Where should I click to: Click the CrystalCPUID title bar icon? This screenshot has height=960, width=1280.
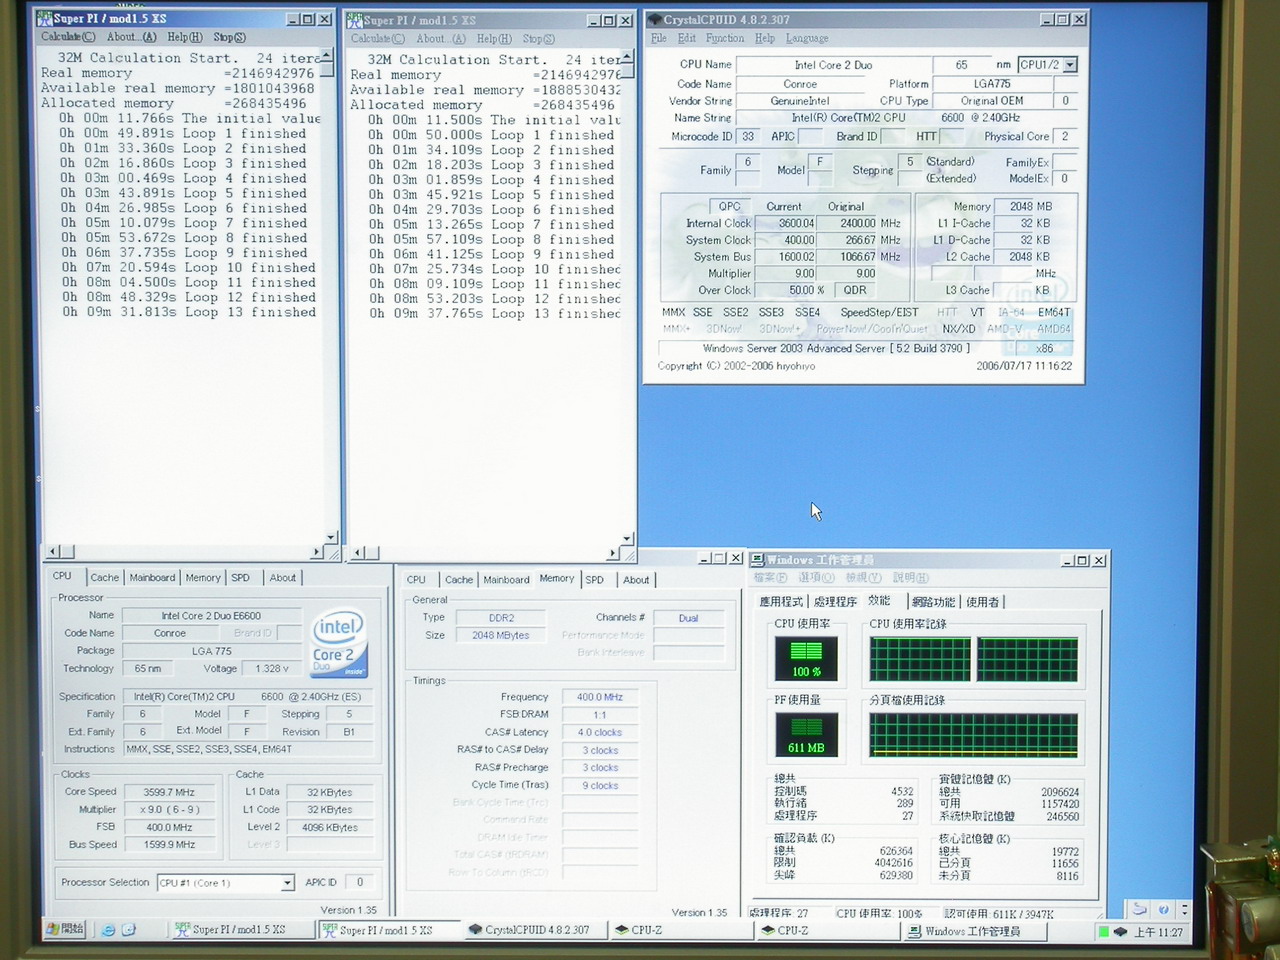(655, 20)
